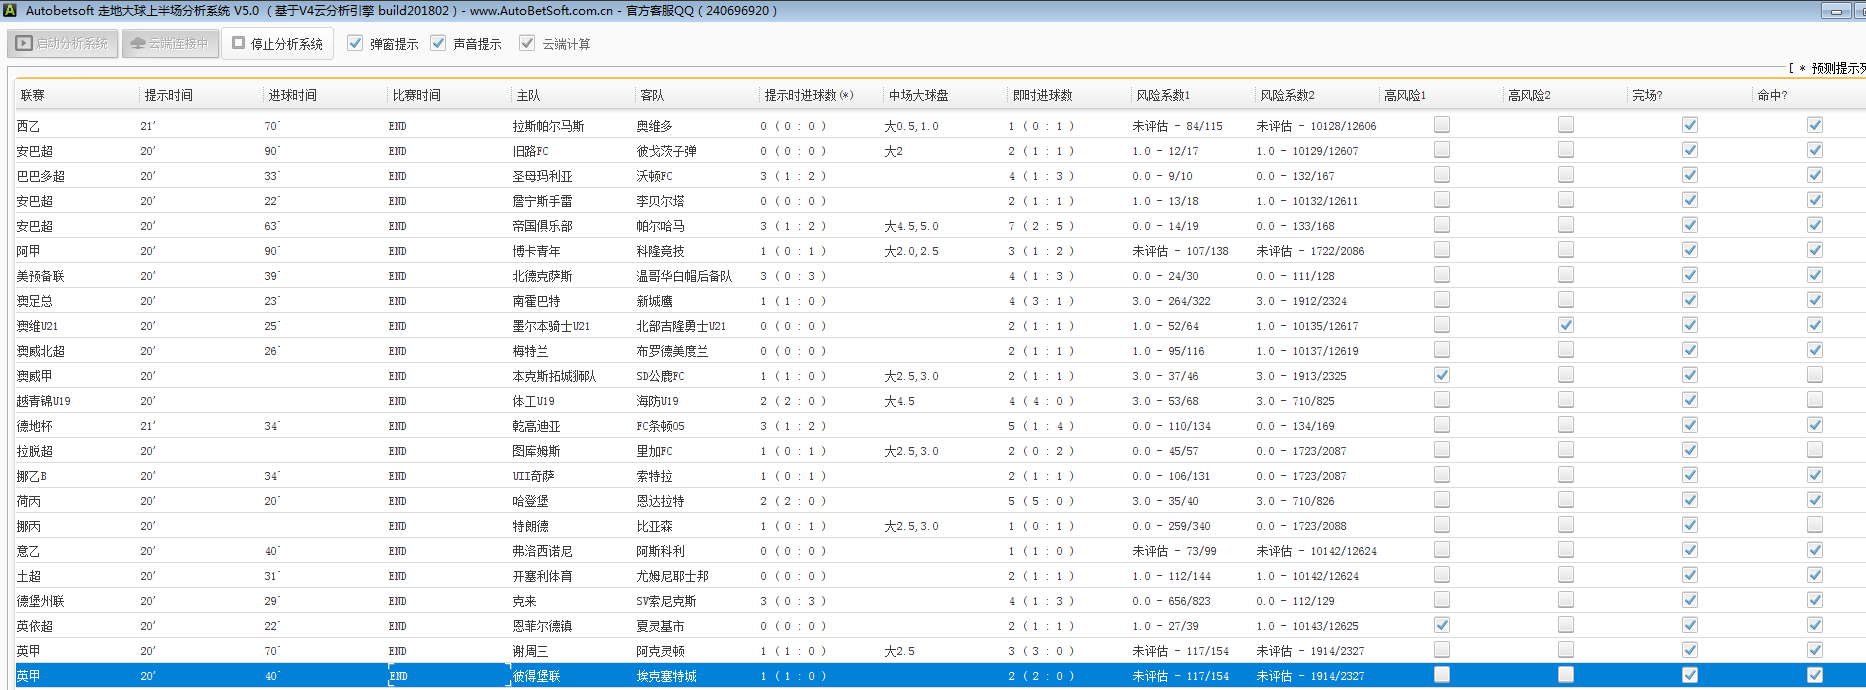Uncheck 高风险1 in the 本克斯拓城狮队 row
The width and height of the screenshot is (1866, 690).
(x=1441, y=375)
